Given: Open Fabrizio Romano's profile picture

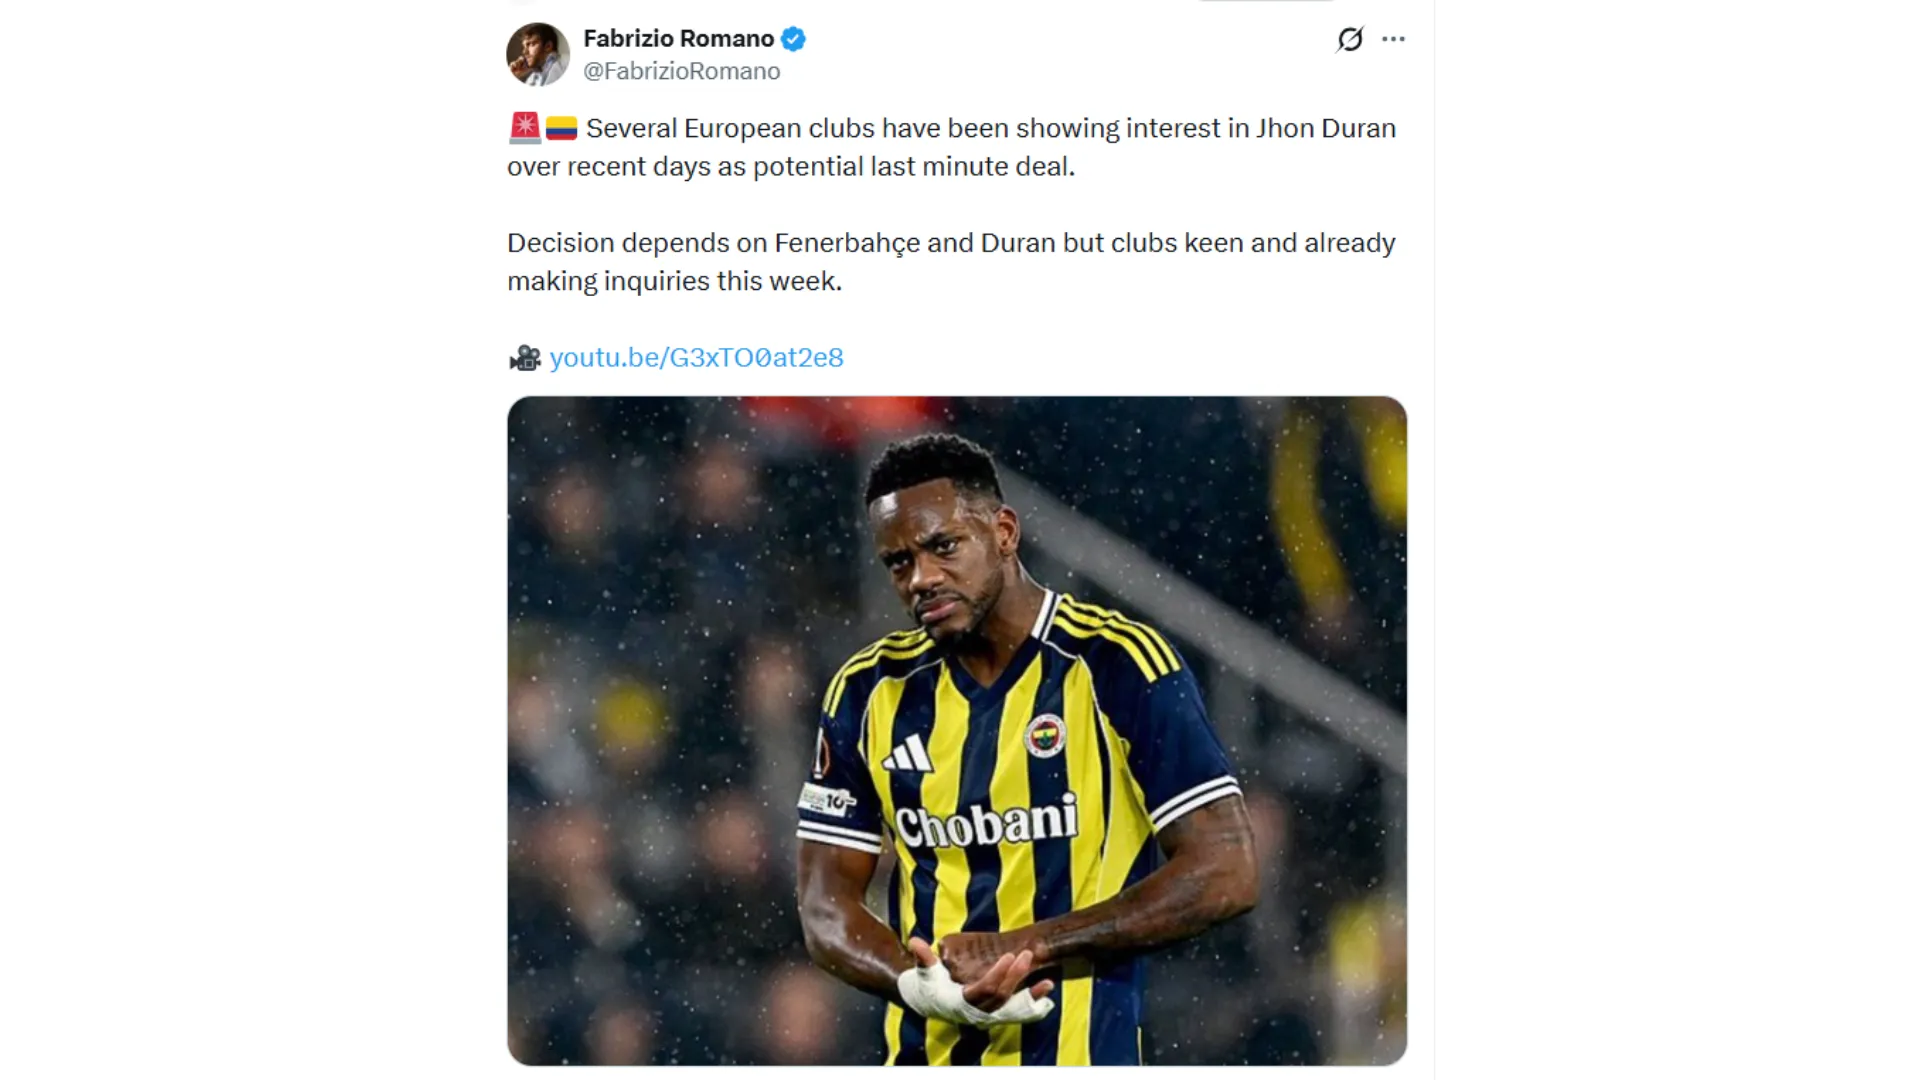Looking at the screenshot, I should click(538, 54).
